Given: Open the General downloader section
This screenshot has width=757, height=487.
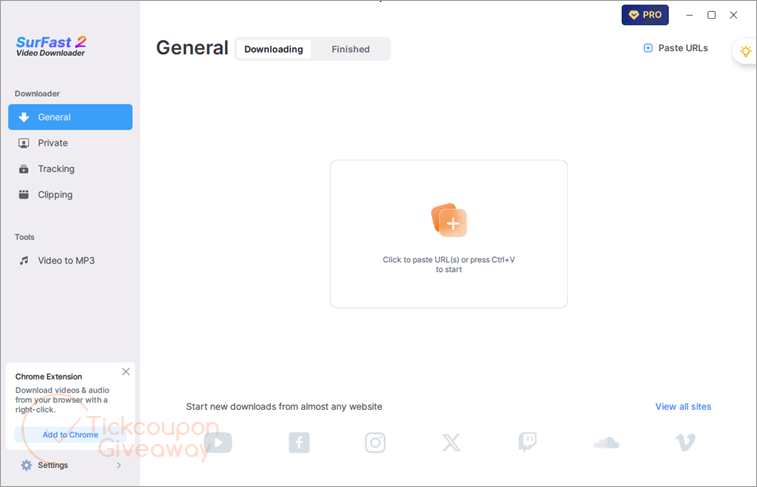Looking at the screenshot, I should (70, 117).
